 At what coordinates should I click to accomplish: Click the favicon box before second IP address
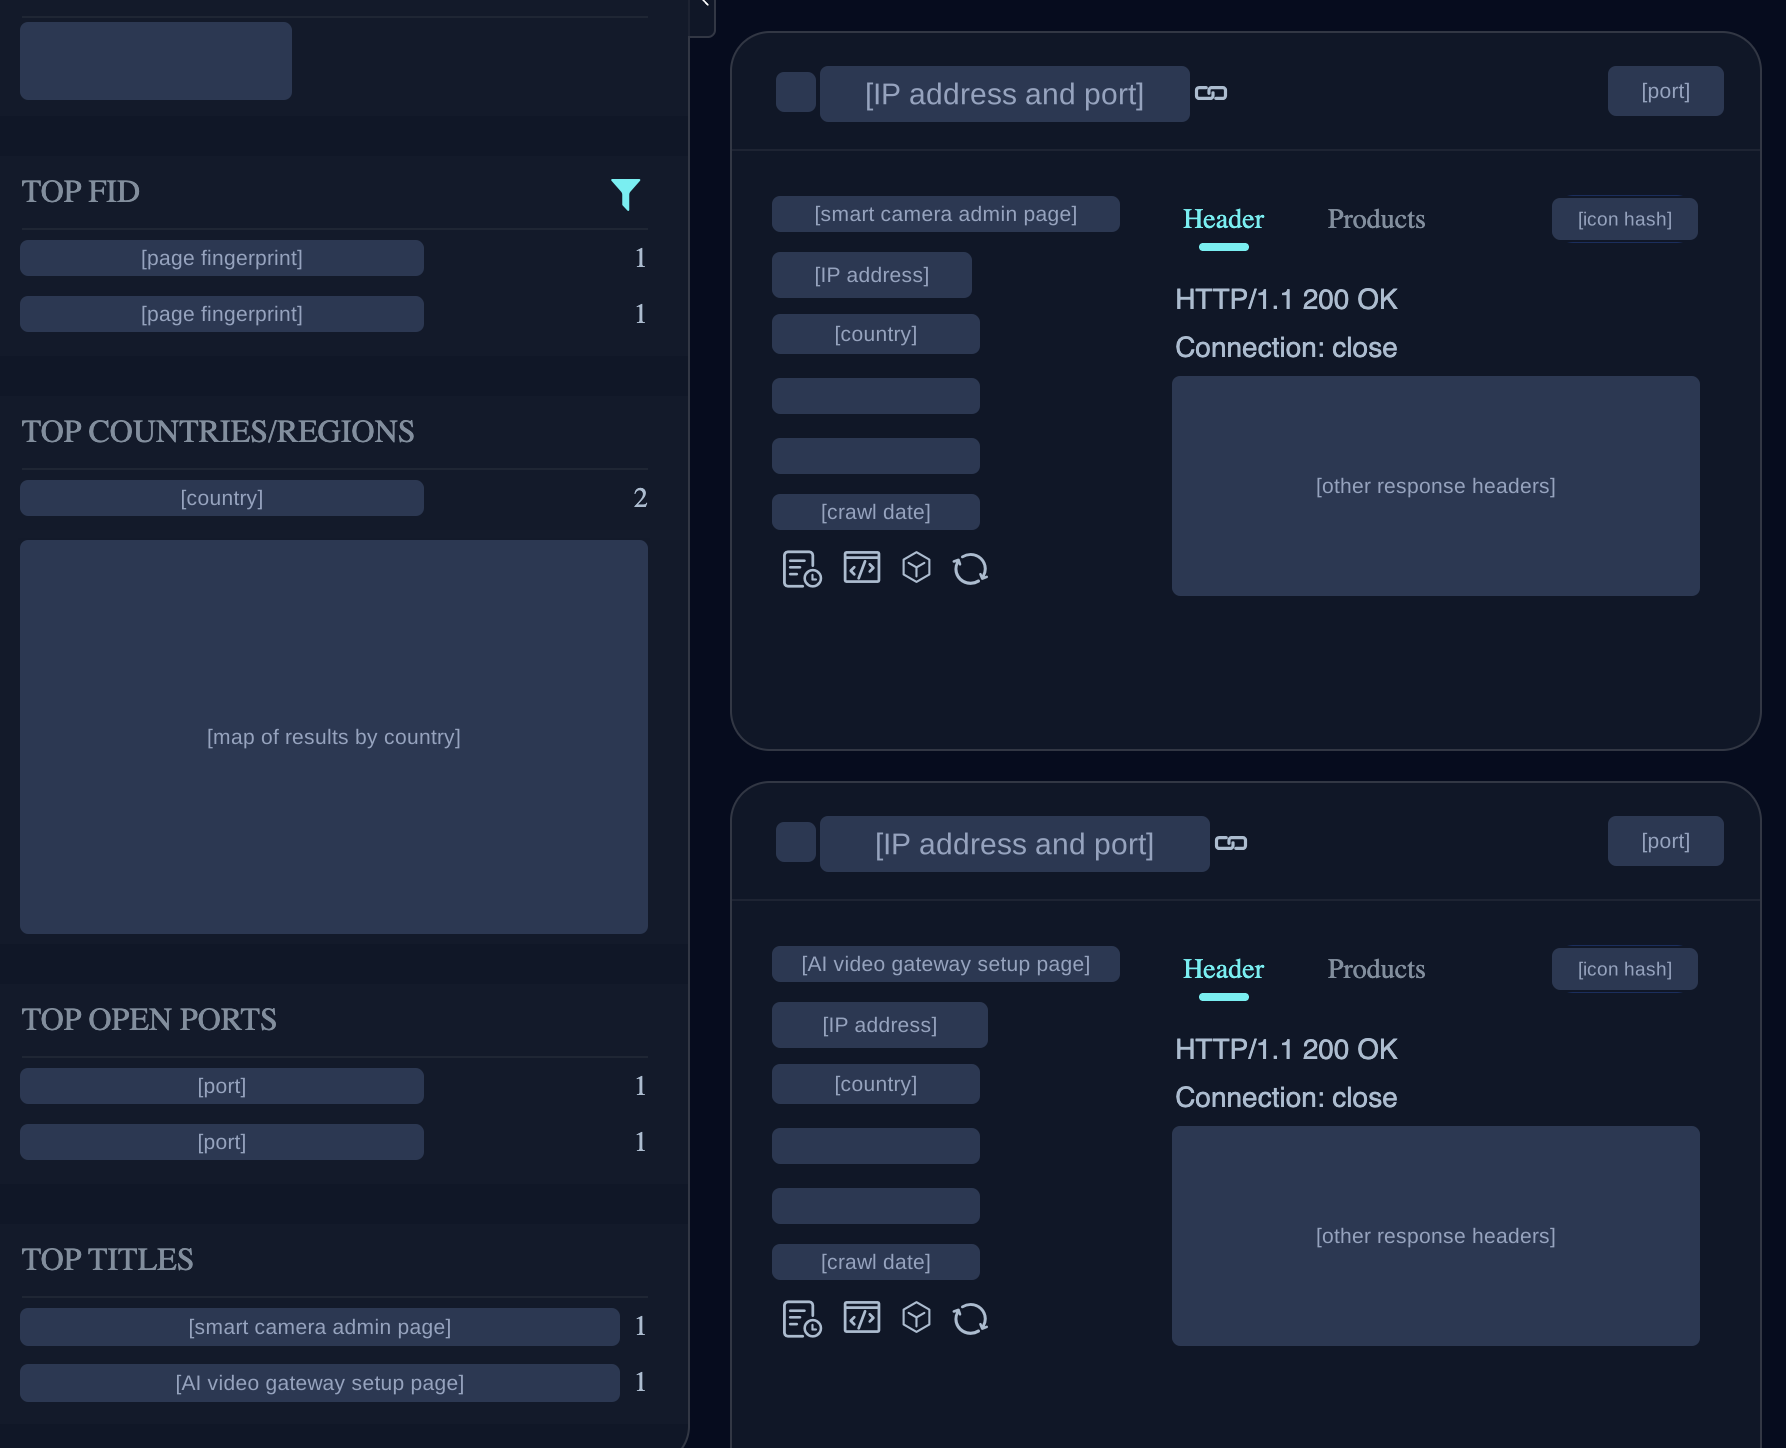point(796,842)
